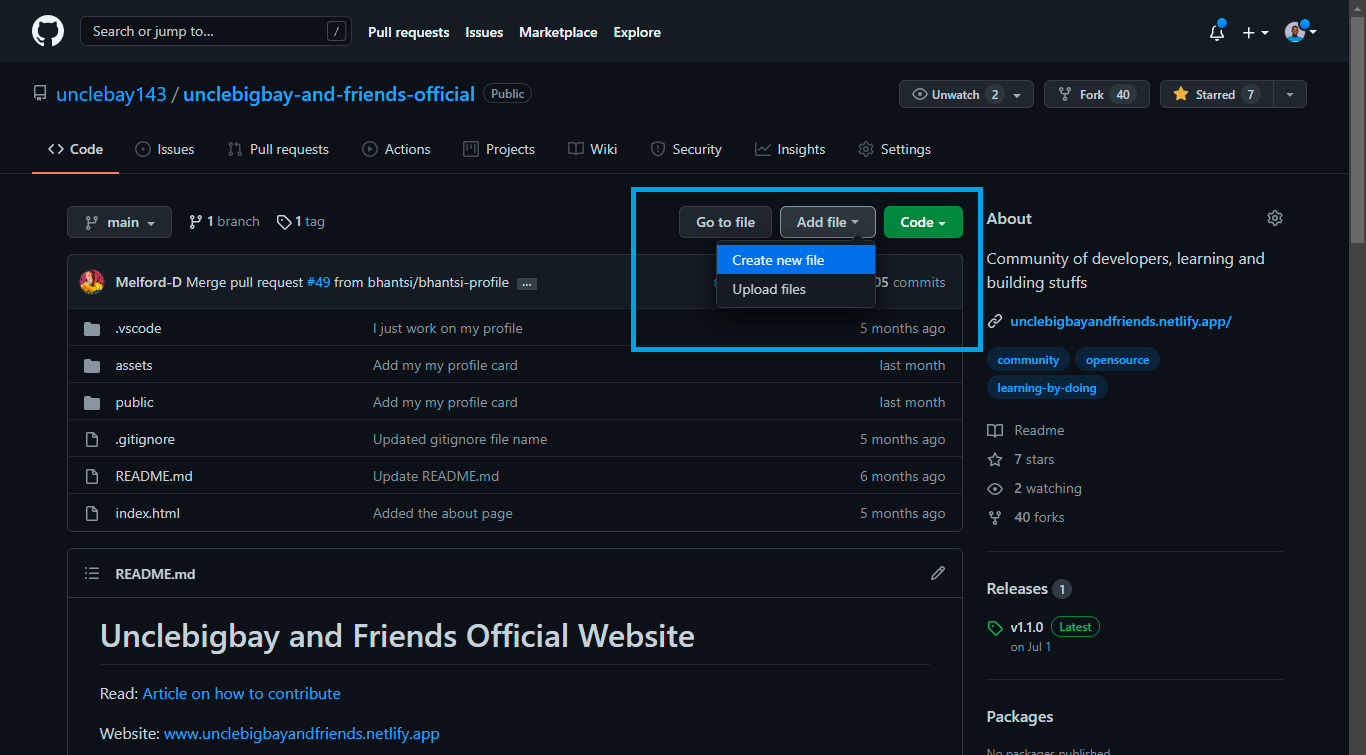Image resolution: width=1366 pixels, height=755 pixels.
Task: Switch to the Insights tab
Action: (790, 149)
